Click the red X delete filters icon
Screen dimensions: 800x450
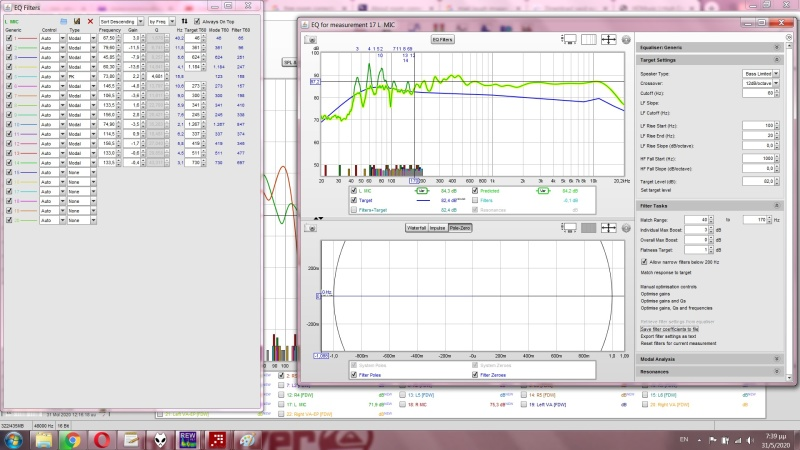pyautogui.click(x=90, y=21)
